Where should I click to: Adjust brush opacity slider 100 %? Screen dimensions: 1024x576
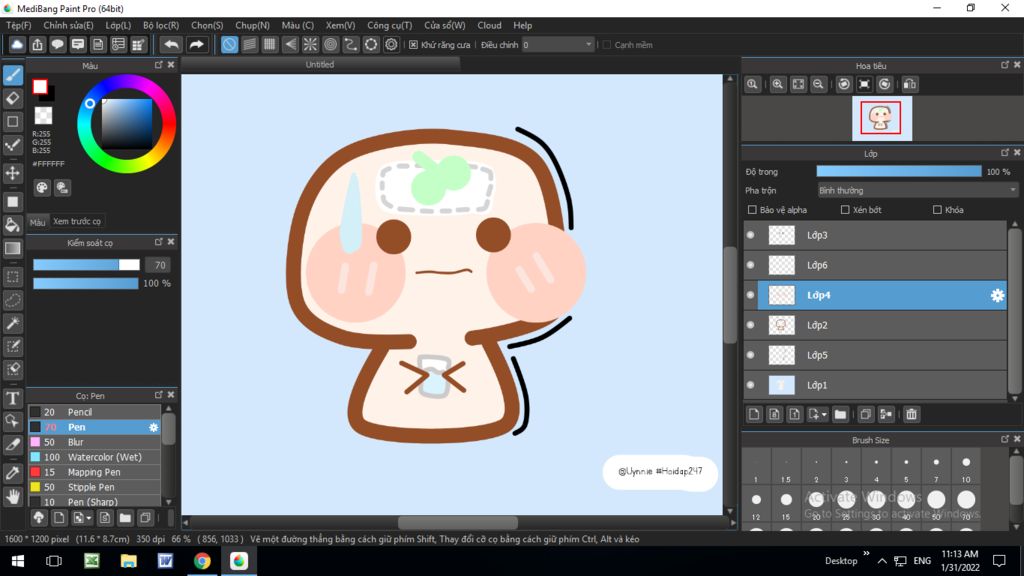pos(86,283)
